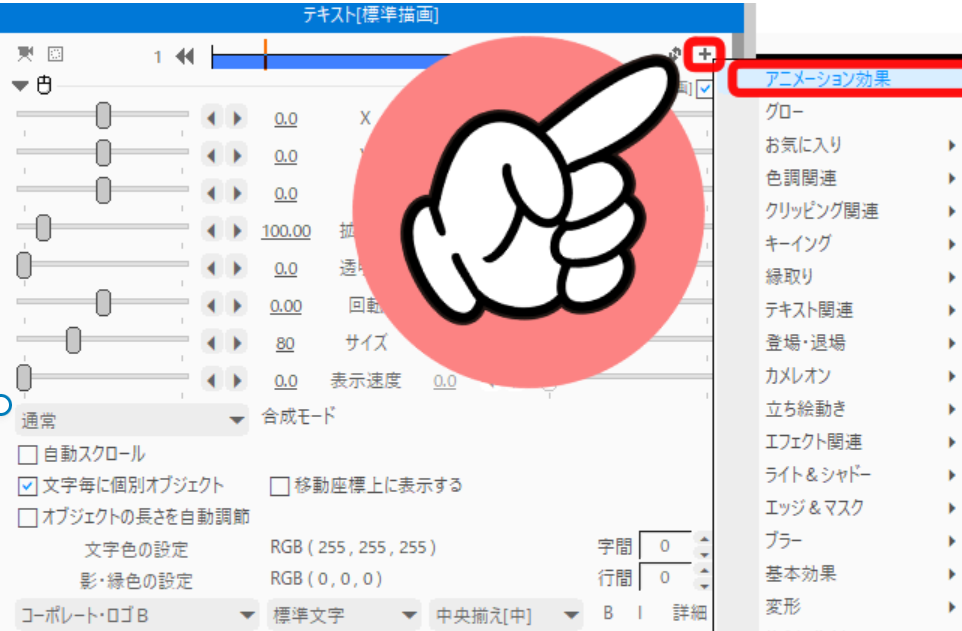Click the left arrow on the サイズ row
The height and width of the screenshot is (631, 962).
coord(212,343)
